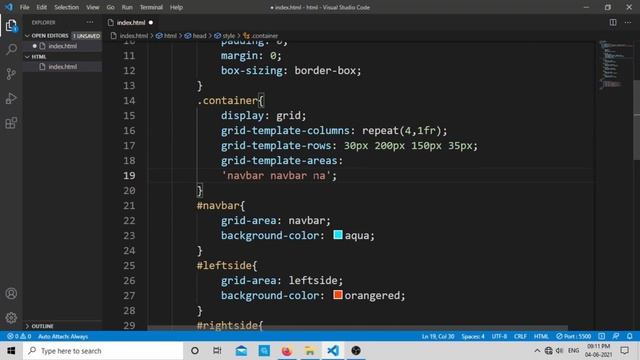
Task: Click the VS Code logo icon
Action: [9, 7]
